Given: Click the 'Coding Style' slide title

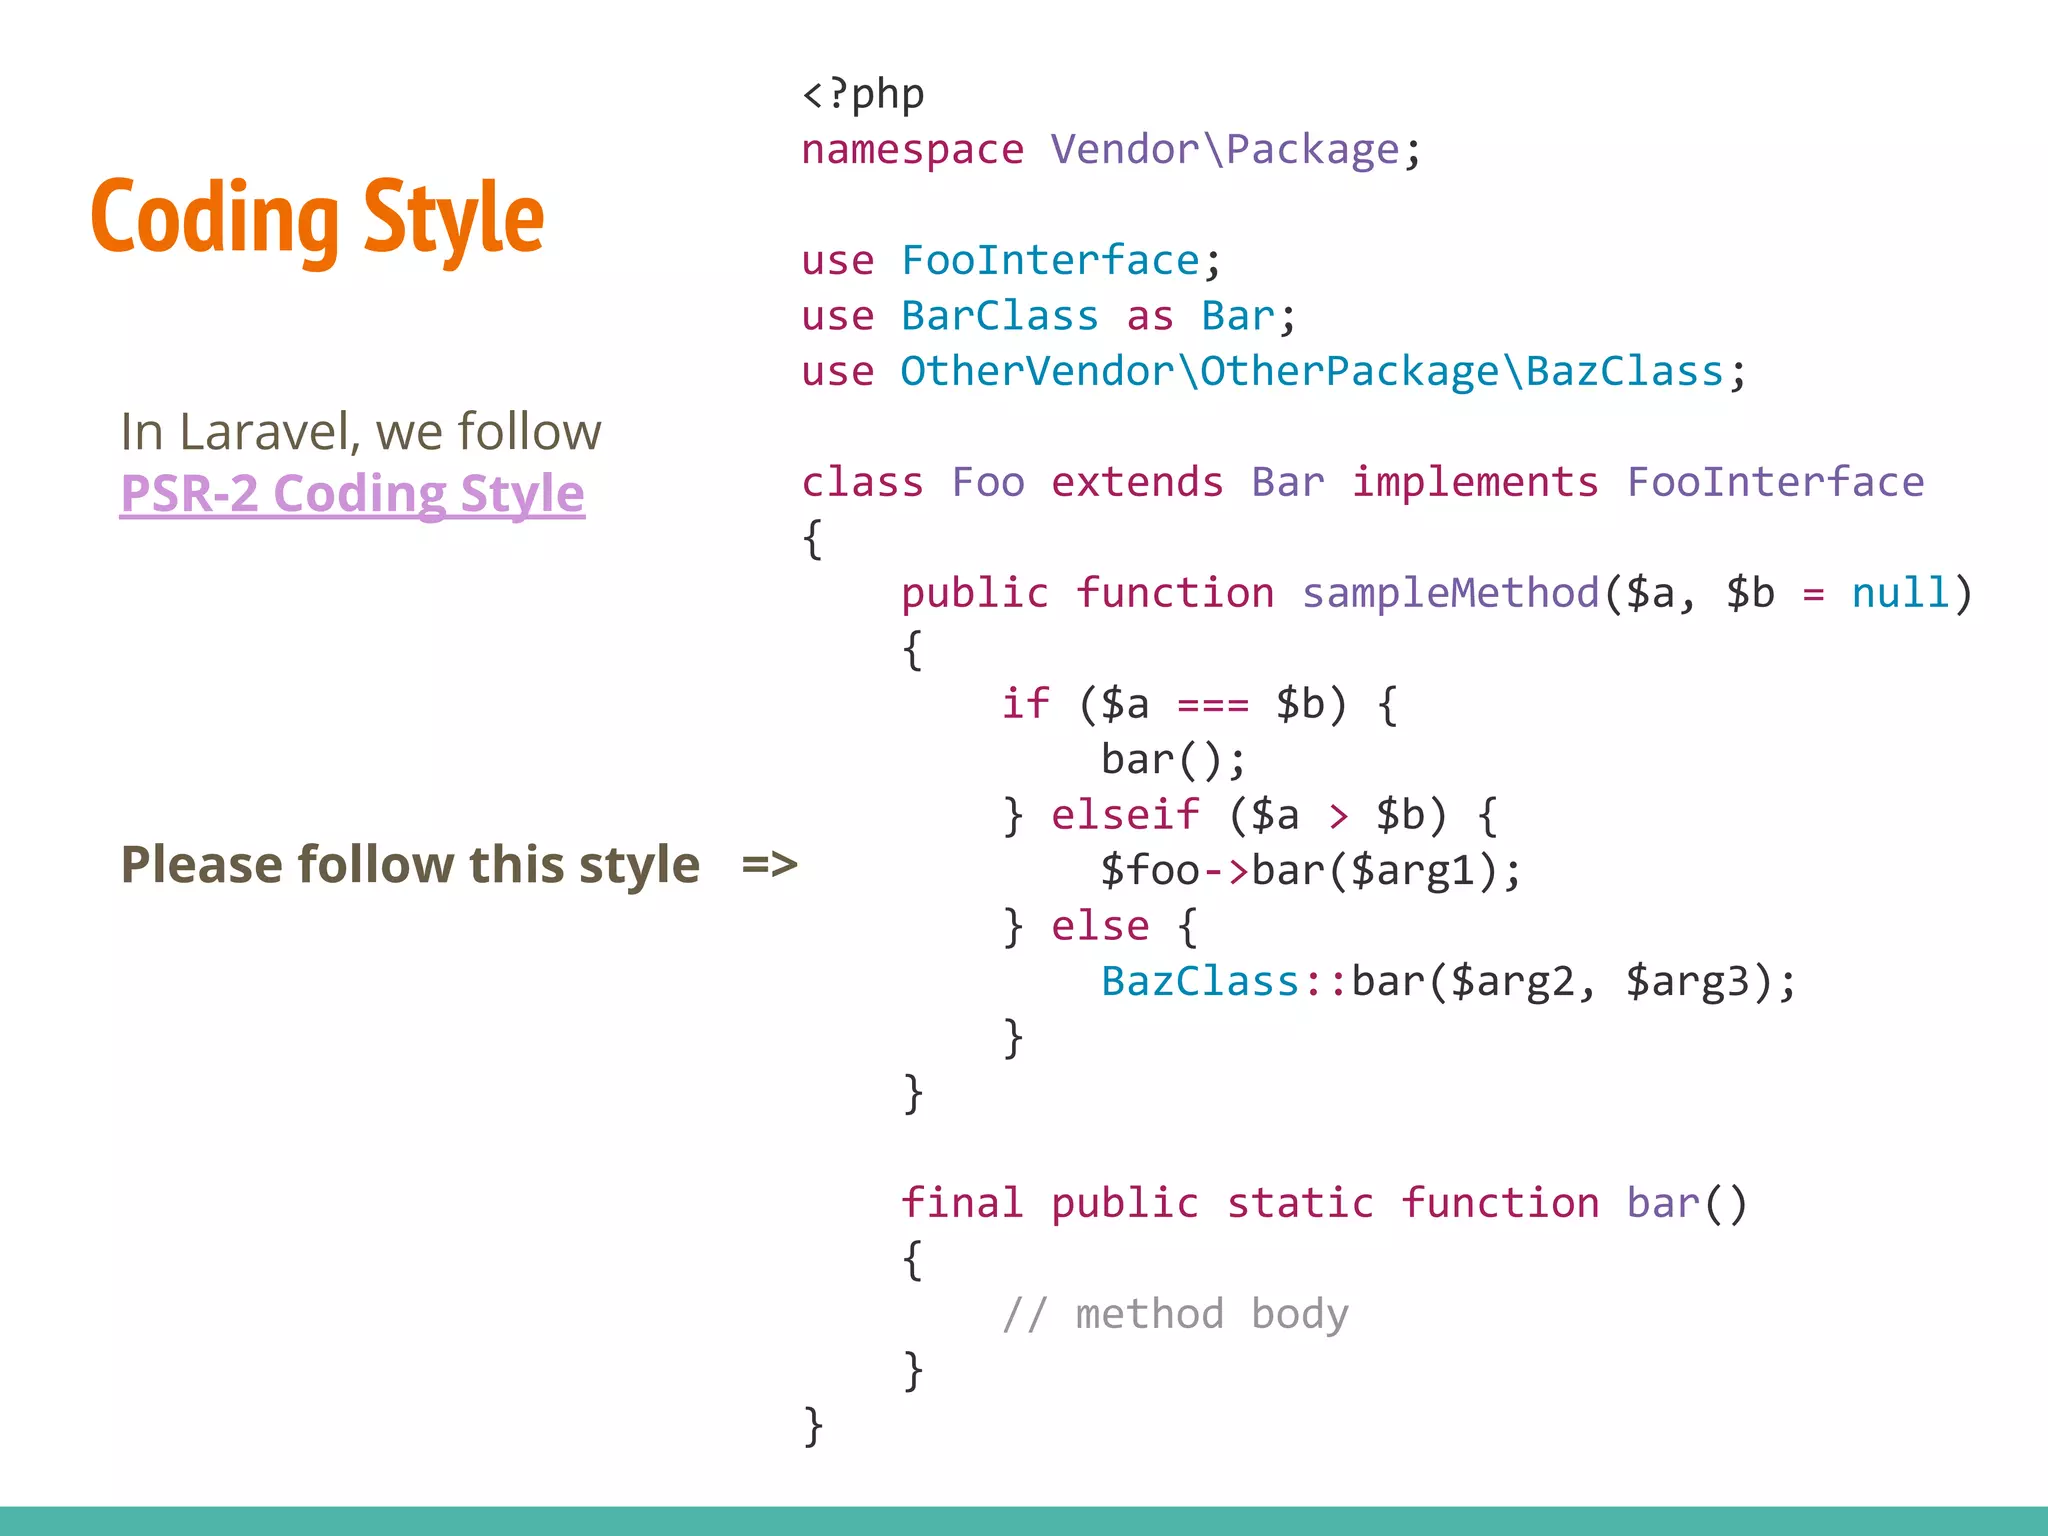Looking at the screenshot, I should coord(317,219).
